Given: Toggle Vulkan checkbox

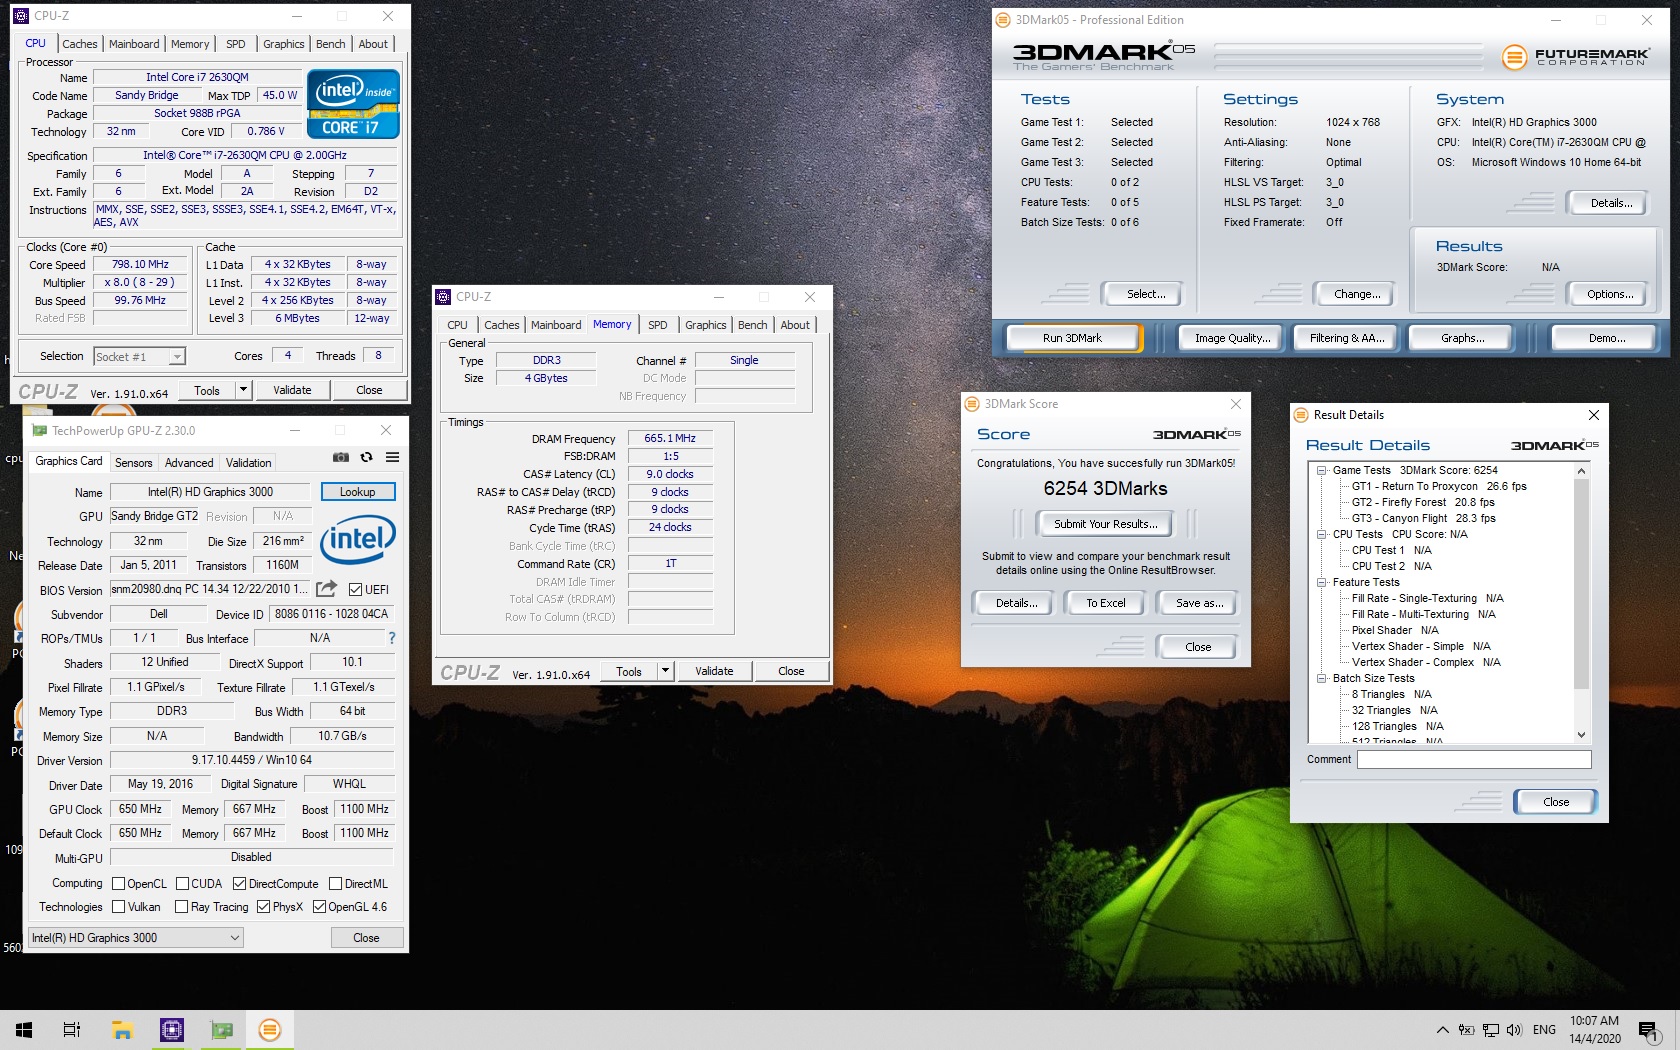Looking at the screenshot, I should 118,907.
